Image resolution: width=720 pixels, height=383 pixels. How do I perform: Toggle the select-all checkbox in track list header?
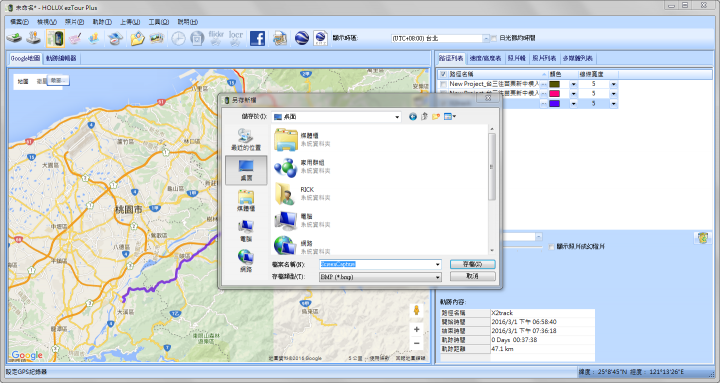pos(443,74)
